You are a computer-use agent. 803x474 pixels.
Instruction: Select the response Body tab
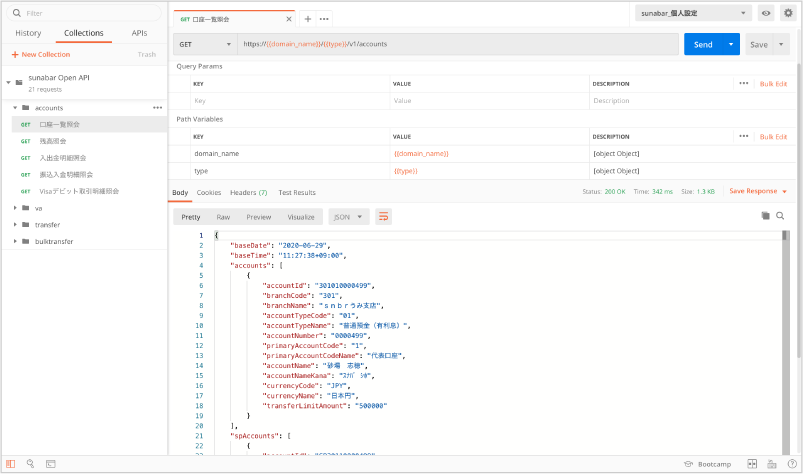pyautogui.click(x=180, y=192)
